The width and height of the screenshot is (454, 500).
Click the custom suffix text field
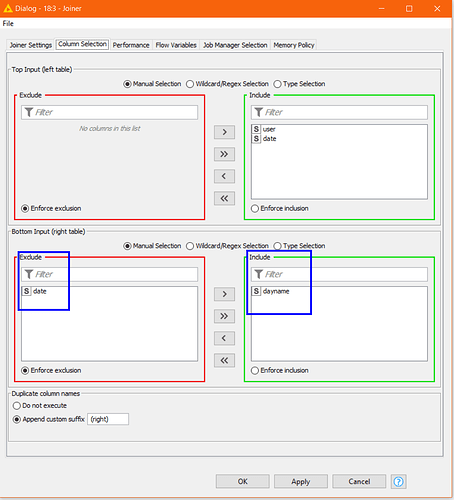coord(108,419)
